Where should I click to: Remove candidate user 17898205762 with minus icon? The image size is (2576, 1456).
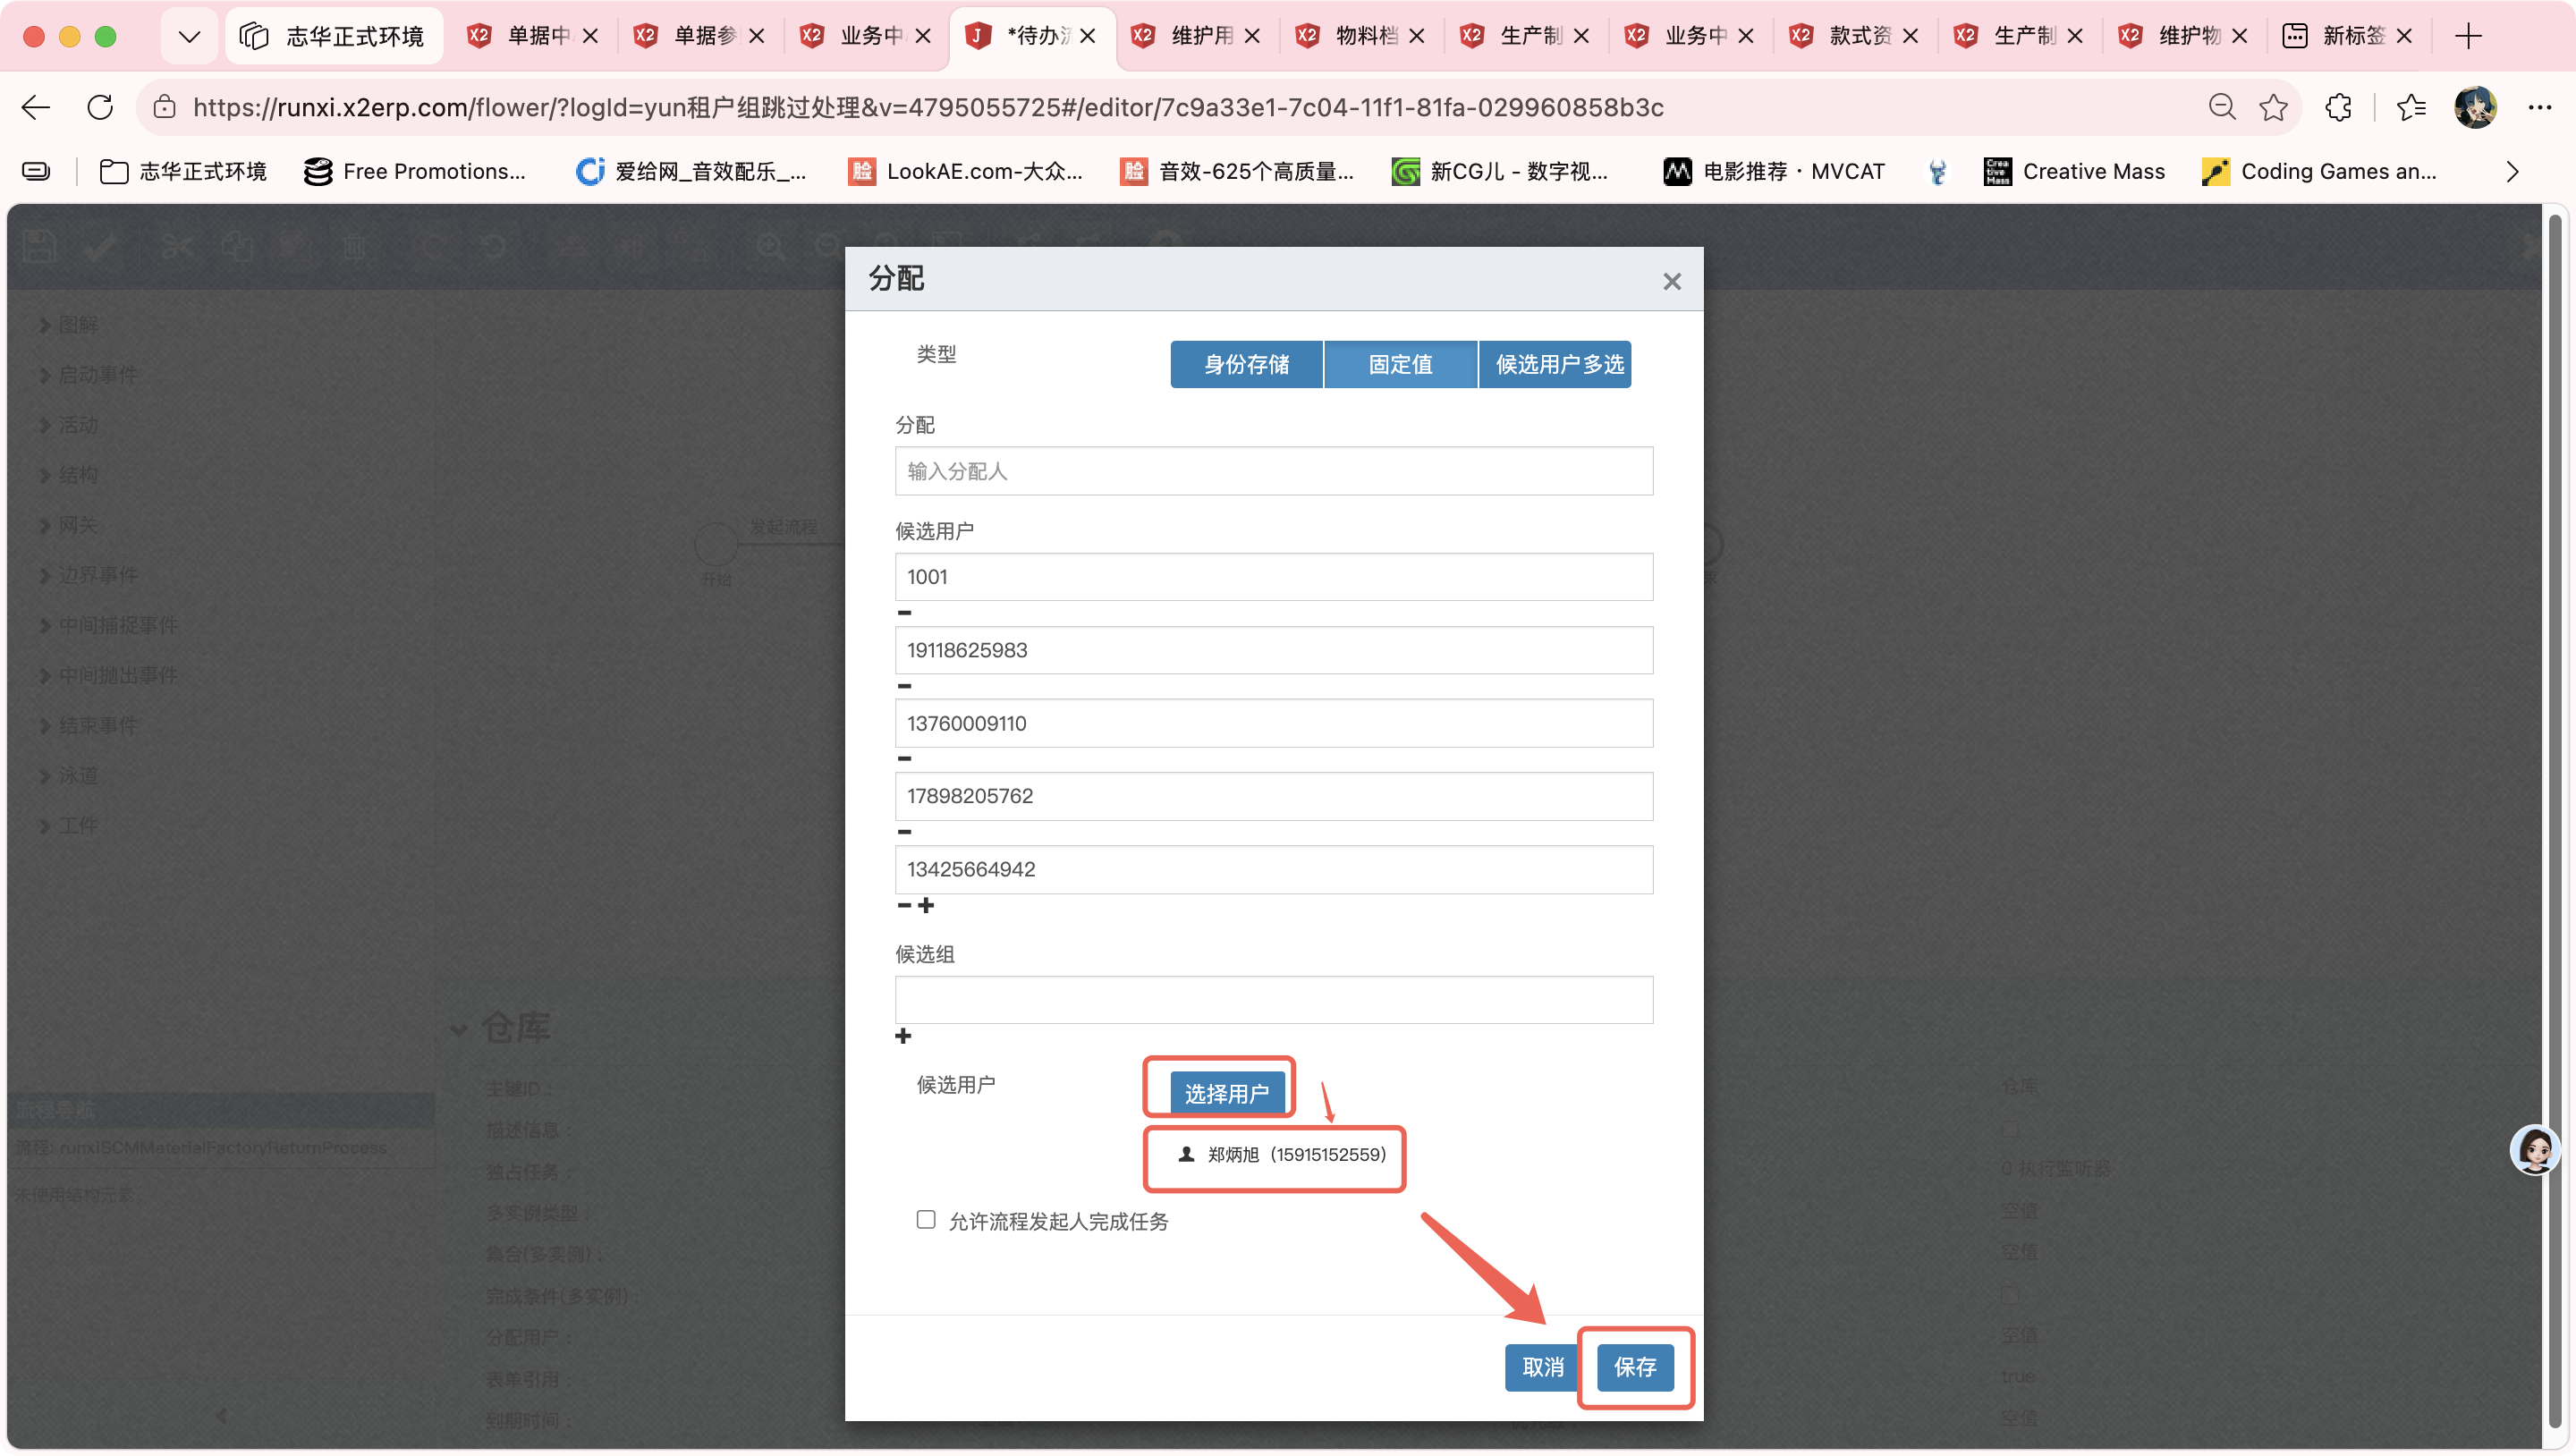904,832
